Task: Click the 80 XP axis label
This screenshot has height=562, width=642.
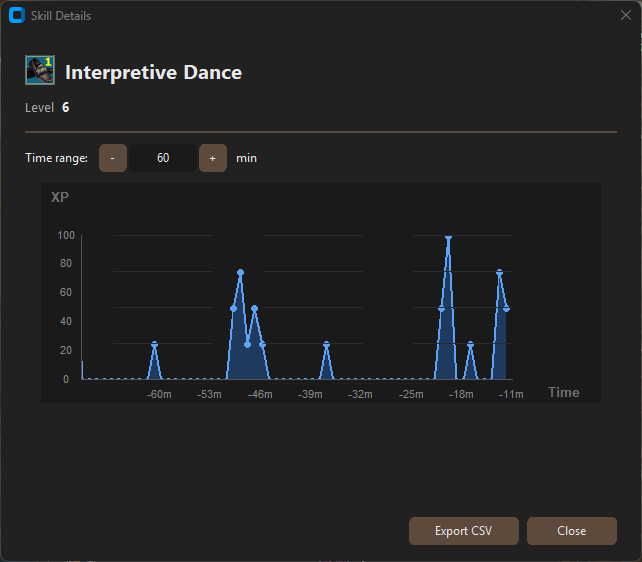Action: point(66,263)
